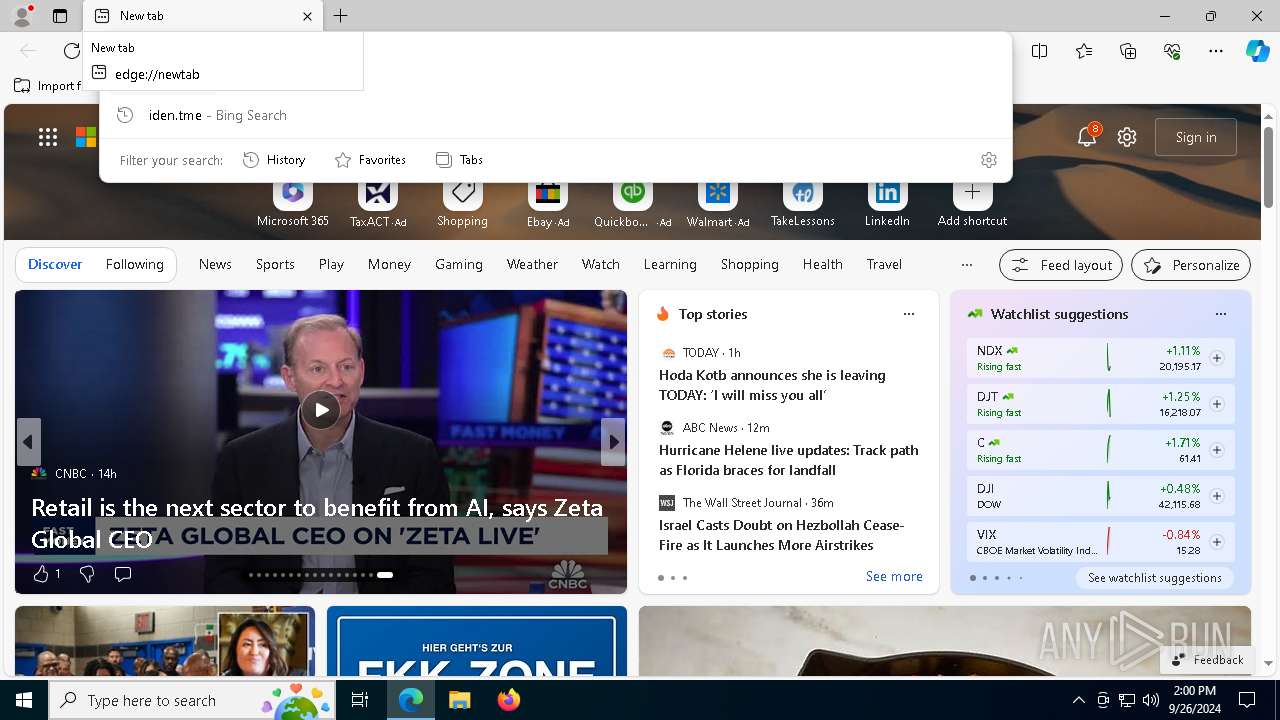Open the Tab actions menu icon

(60, 16)
